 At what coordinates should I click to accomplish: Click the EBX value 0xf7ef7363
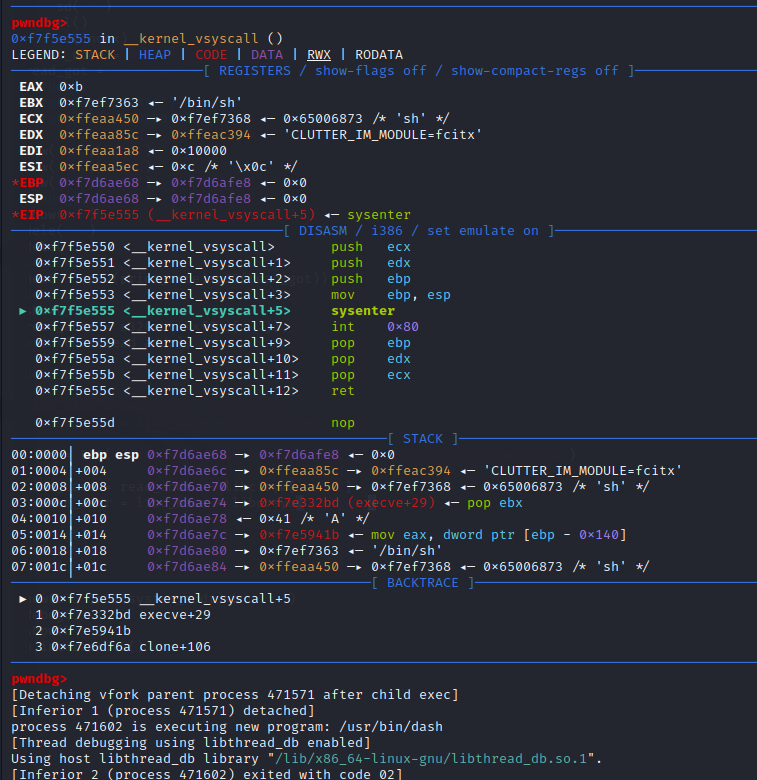(99, 103)
